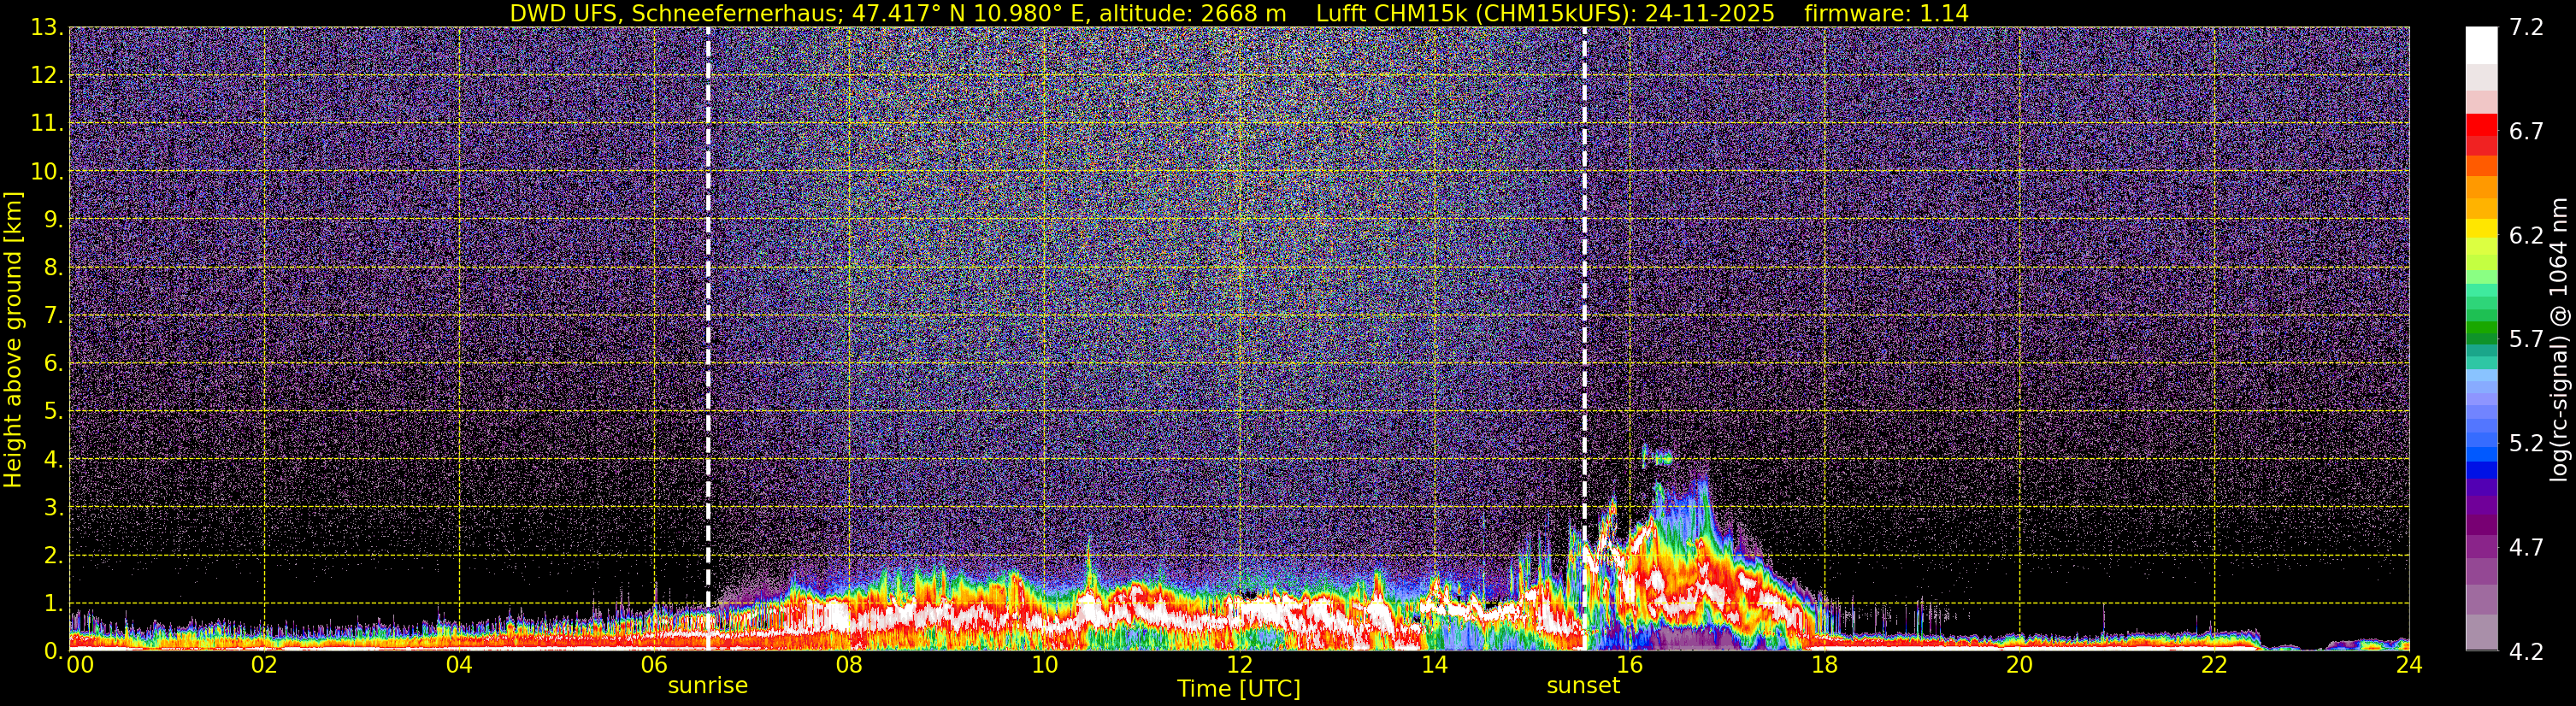Click the time axis tick label 00
This screenshot has height=706, width=2576.
[80, 665]
